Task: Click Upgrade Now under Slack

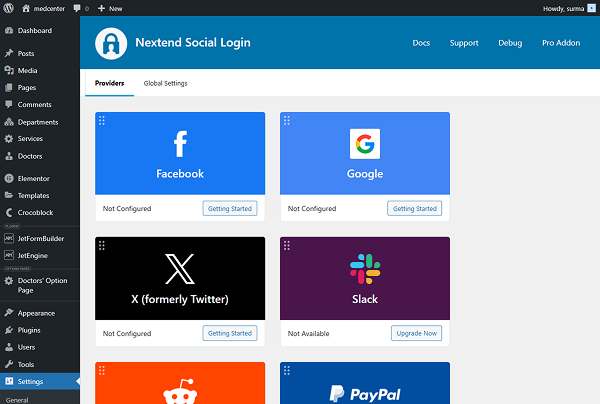Action: 417,333
